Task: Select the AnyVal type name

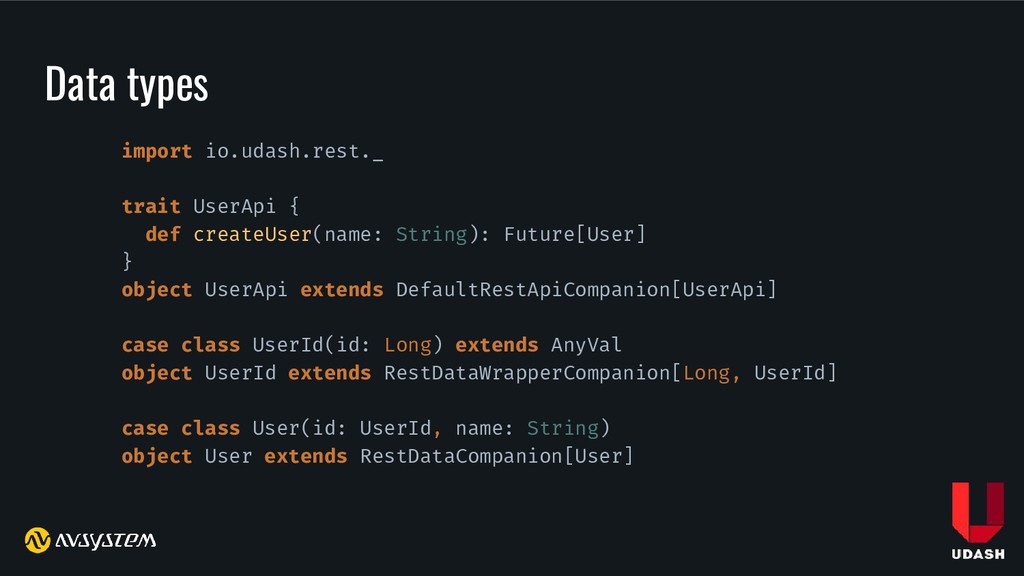Action: pyautogui.click(x=586, y=345)
